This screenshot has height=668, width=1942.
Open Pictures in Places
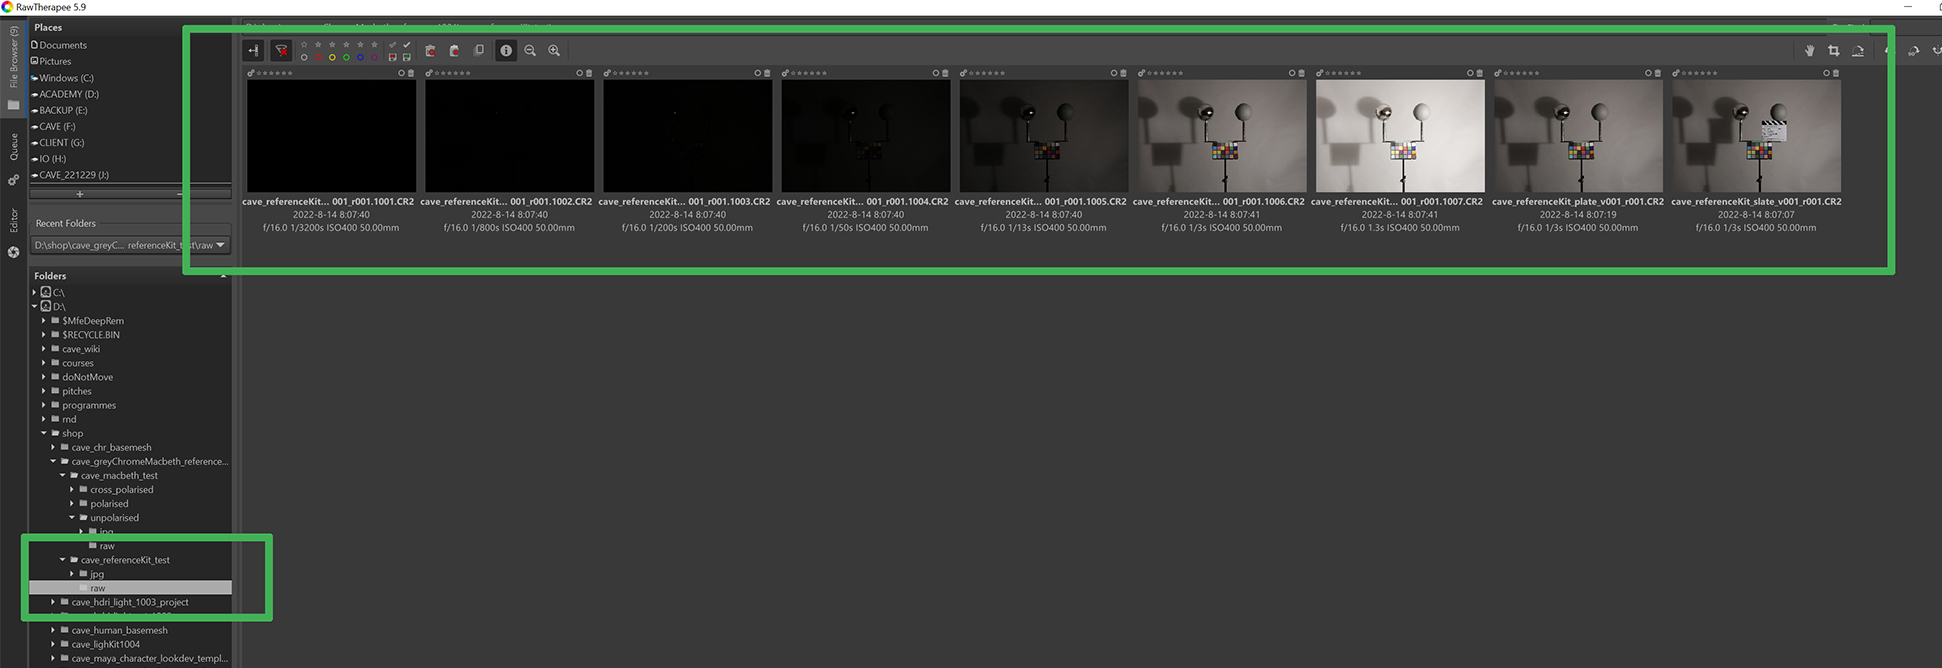(51, 61)
